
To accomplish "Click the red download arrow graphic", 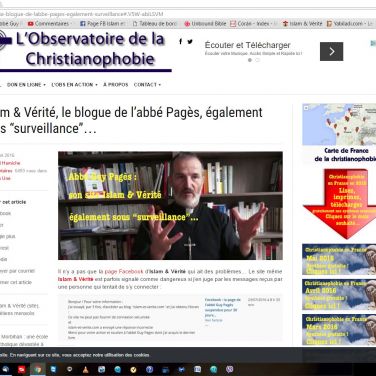I will click(339, 204).
